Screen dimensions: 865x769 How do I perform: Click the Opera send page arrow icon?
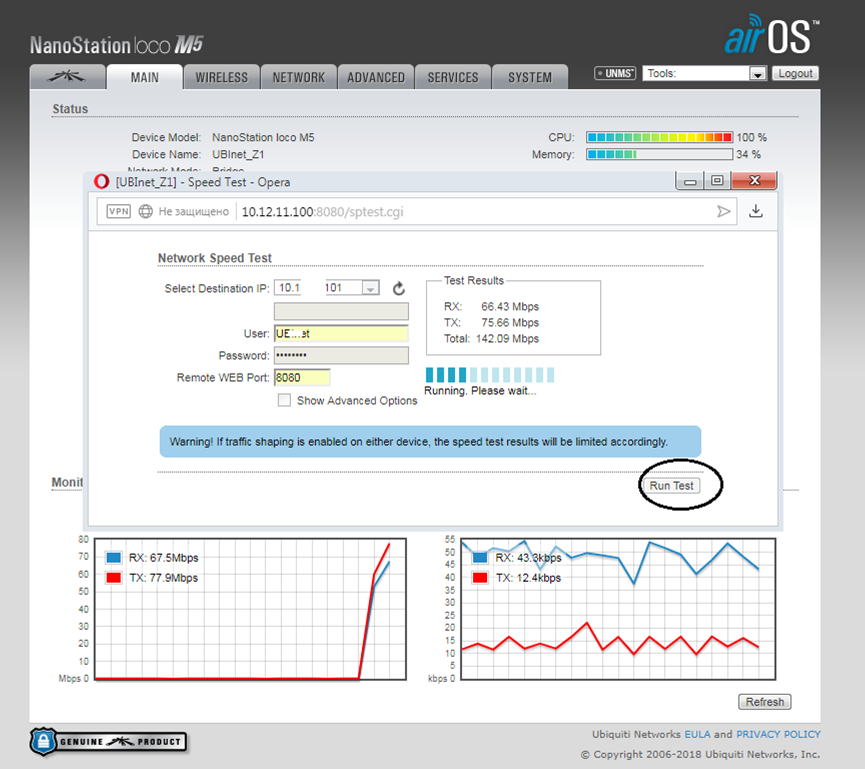[x=724, y=211]
